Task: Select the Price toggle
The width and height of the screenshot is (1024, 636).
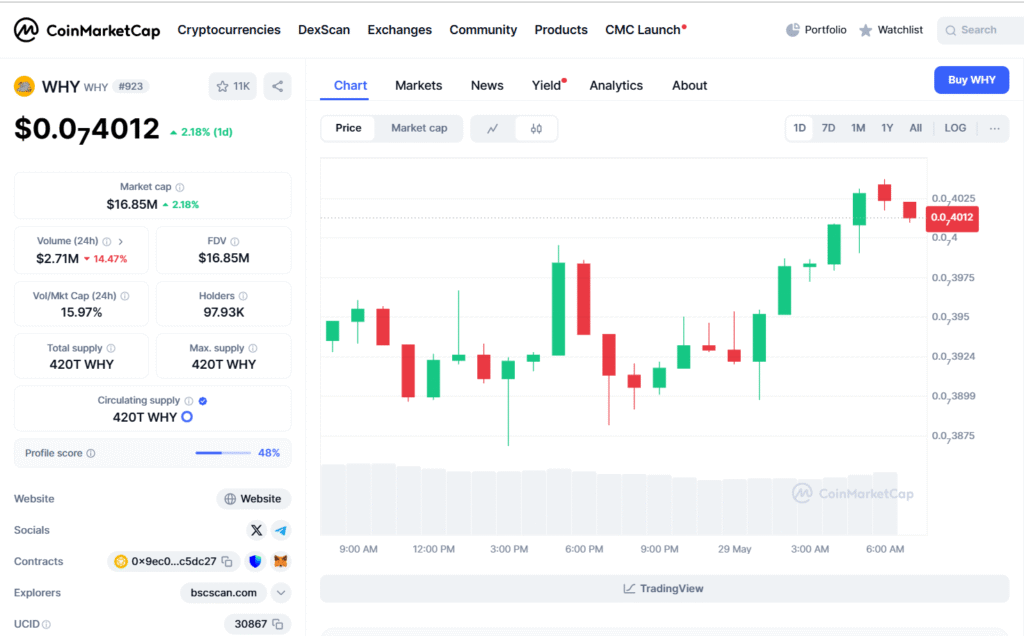Action: tap(348, 128)
